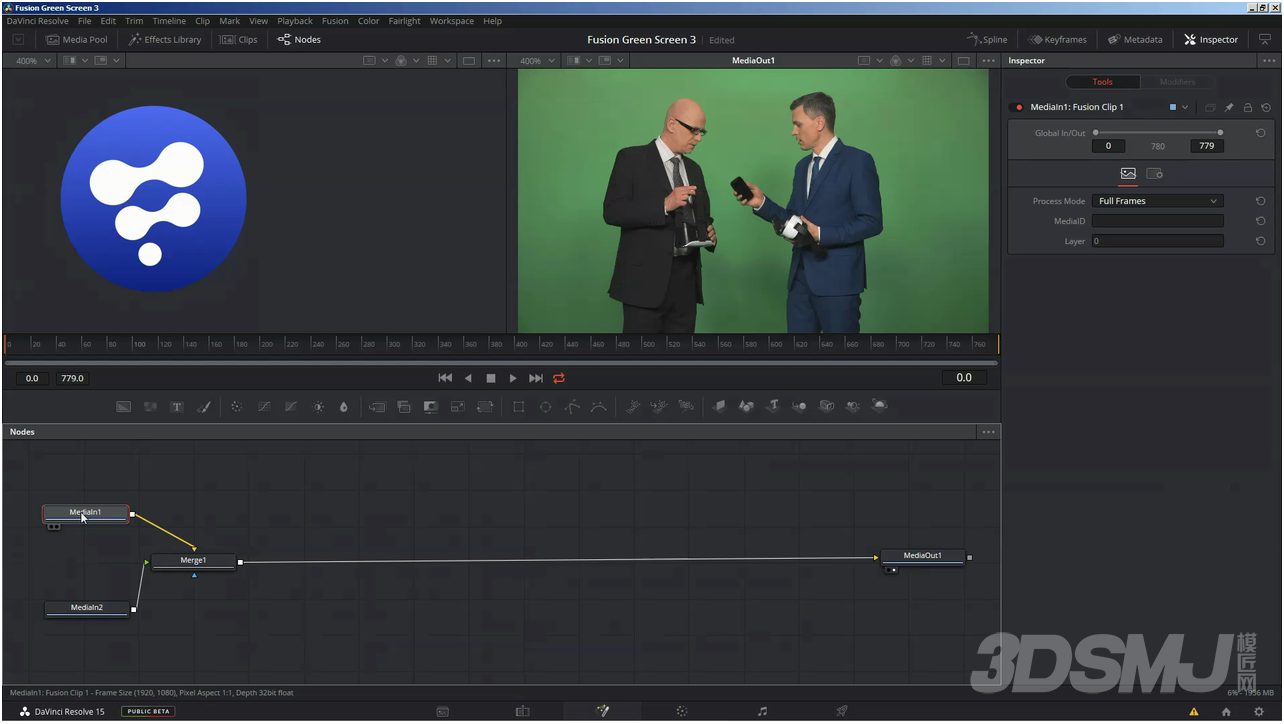1284x724 pixels.
Task: Toggle loop playback
Action: tap(559, 378)
